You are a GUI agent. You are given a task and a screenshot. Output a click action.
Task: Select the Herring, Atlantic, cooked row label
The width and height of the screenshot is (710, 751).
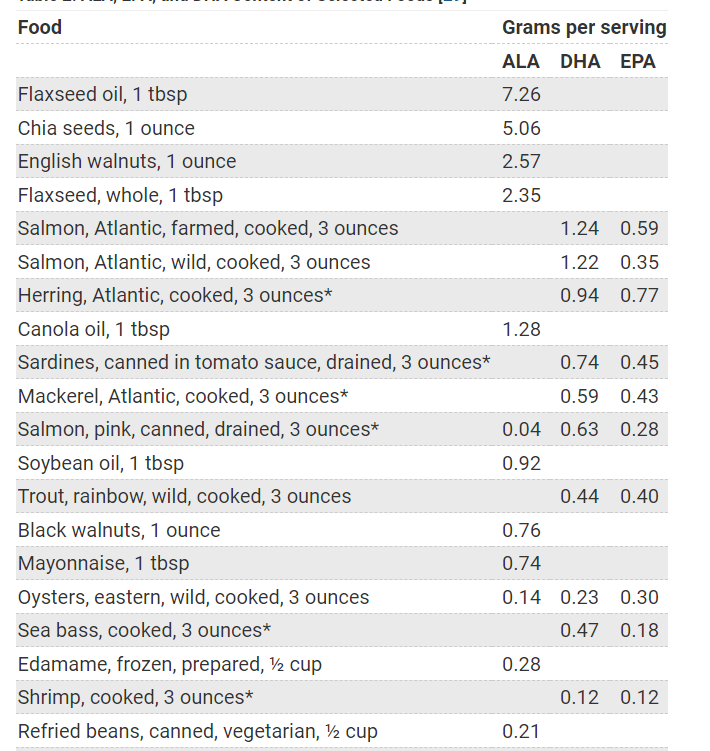tap(174, 296)
